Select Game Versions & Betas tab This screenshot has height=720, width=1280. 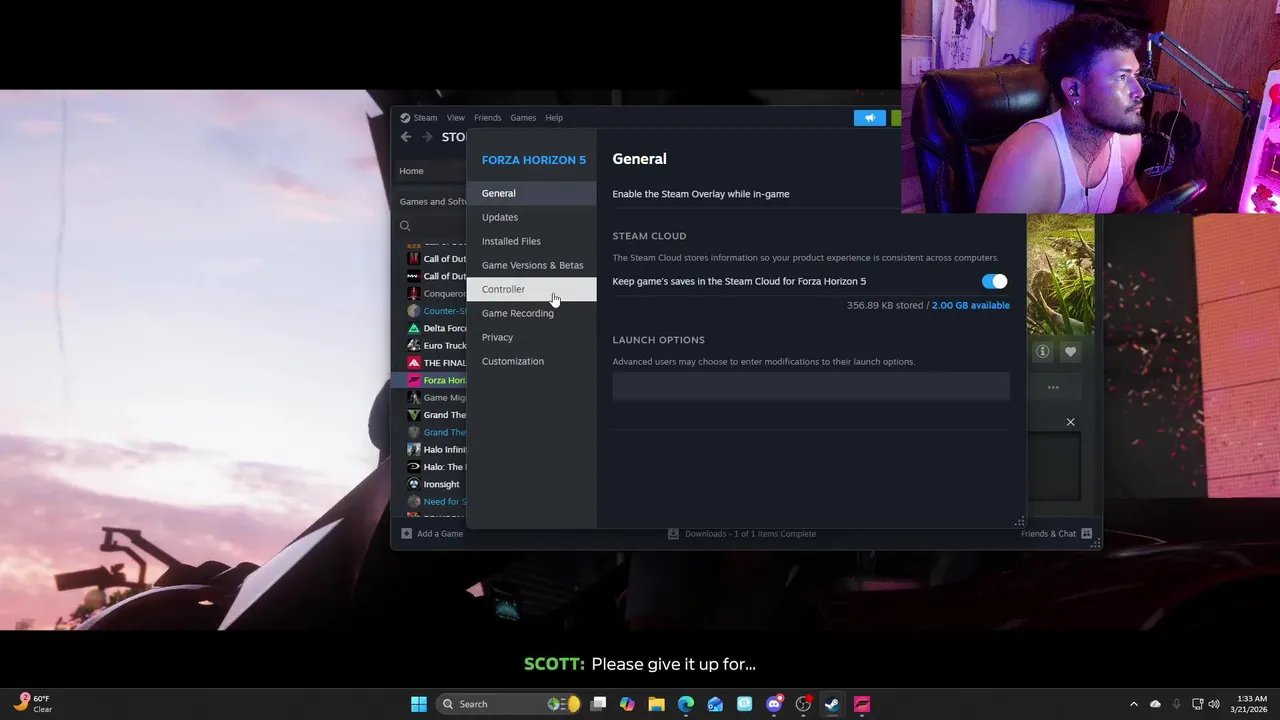[x=531, y=265]
